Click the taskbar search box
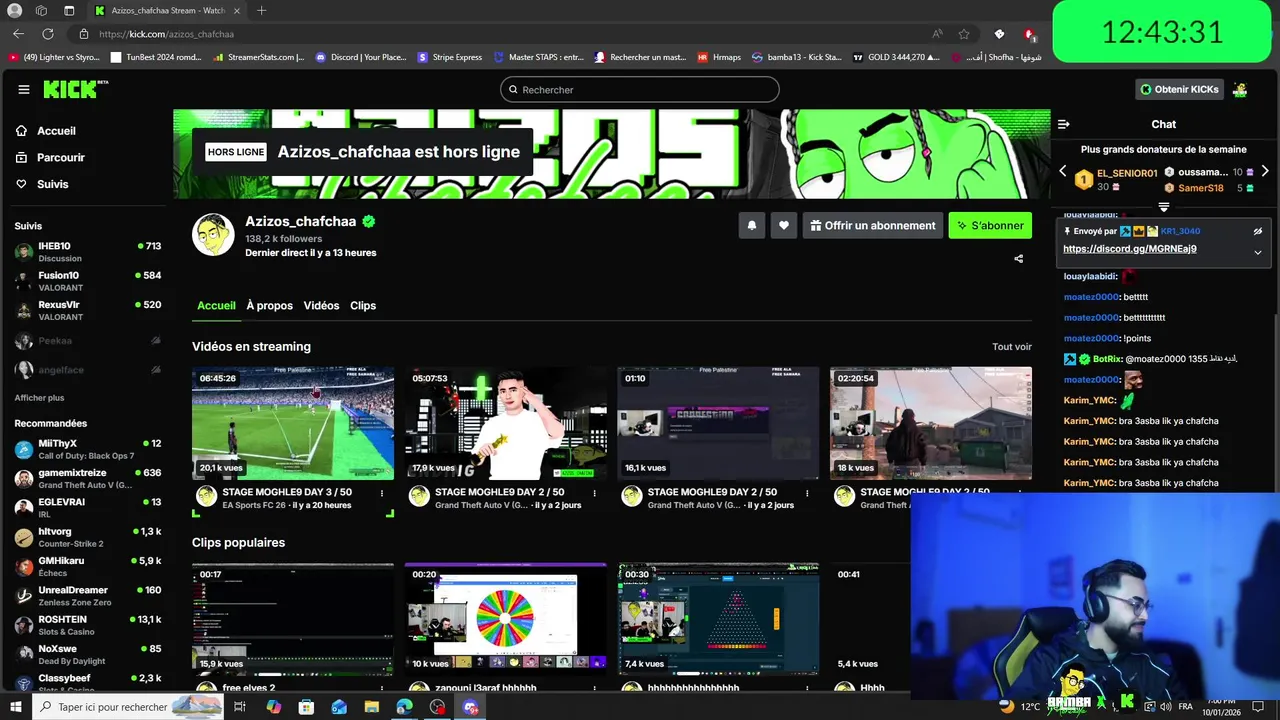Image resolution: width=1280 pixels, height=720 pixels. point(129,707)
